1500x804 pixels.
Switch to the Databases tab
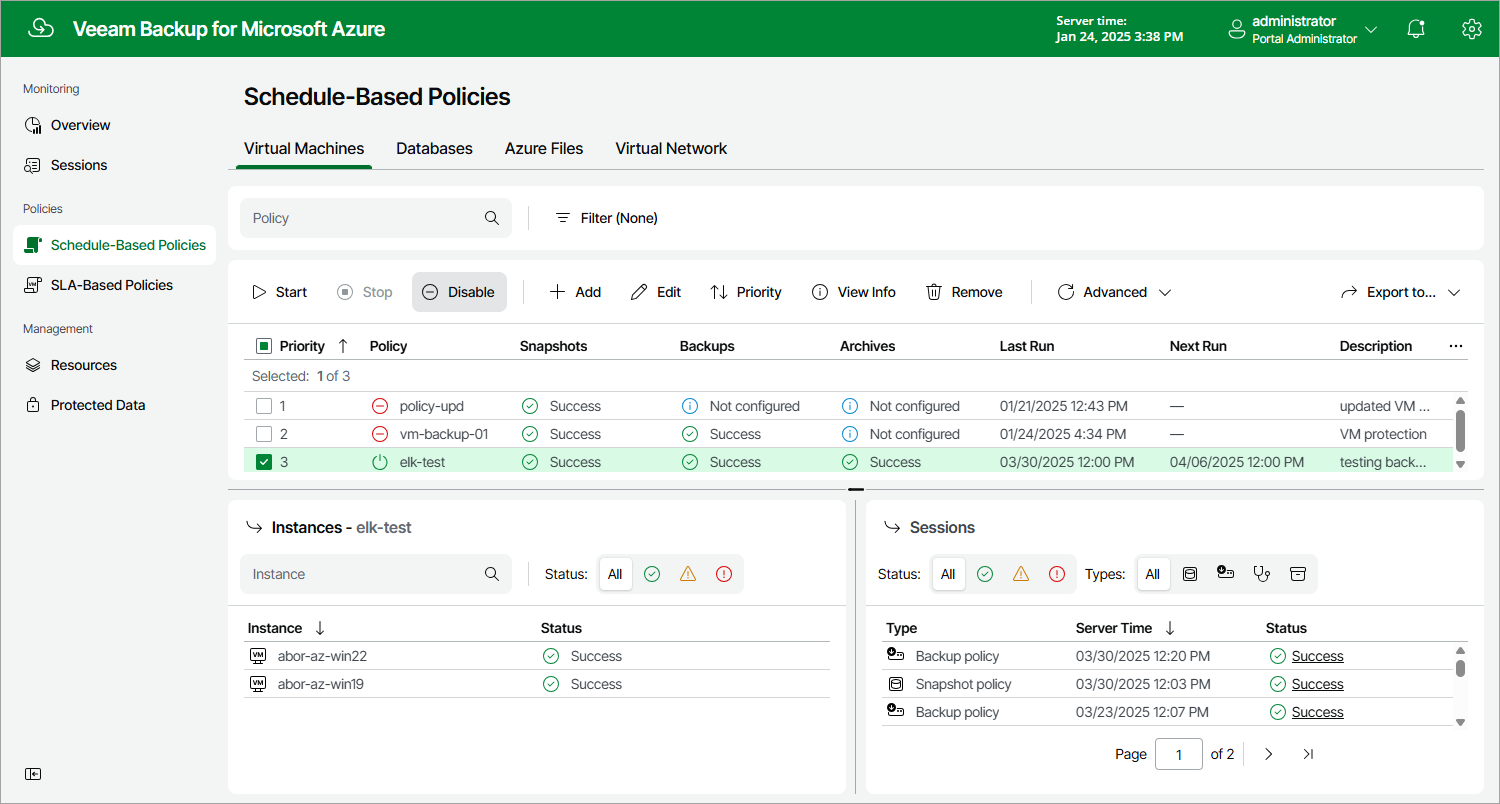click(434, 148)
